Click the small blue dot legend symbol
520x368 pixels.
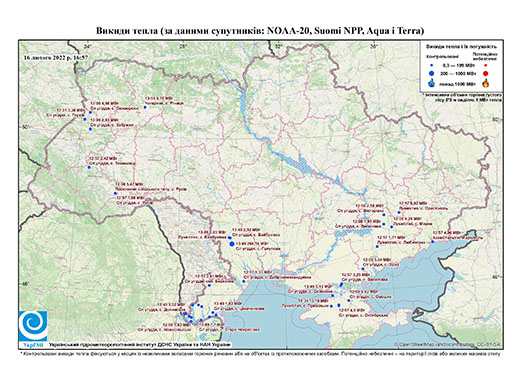[432, 66]
